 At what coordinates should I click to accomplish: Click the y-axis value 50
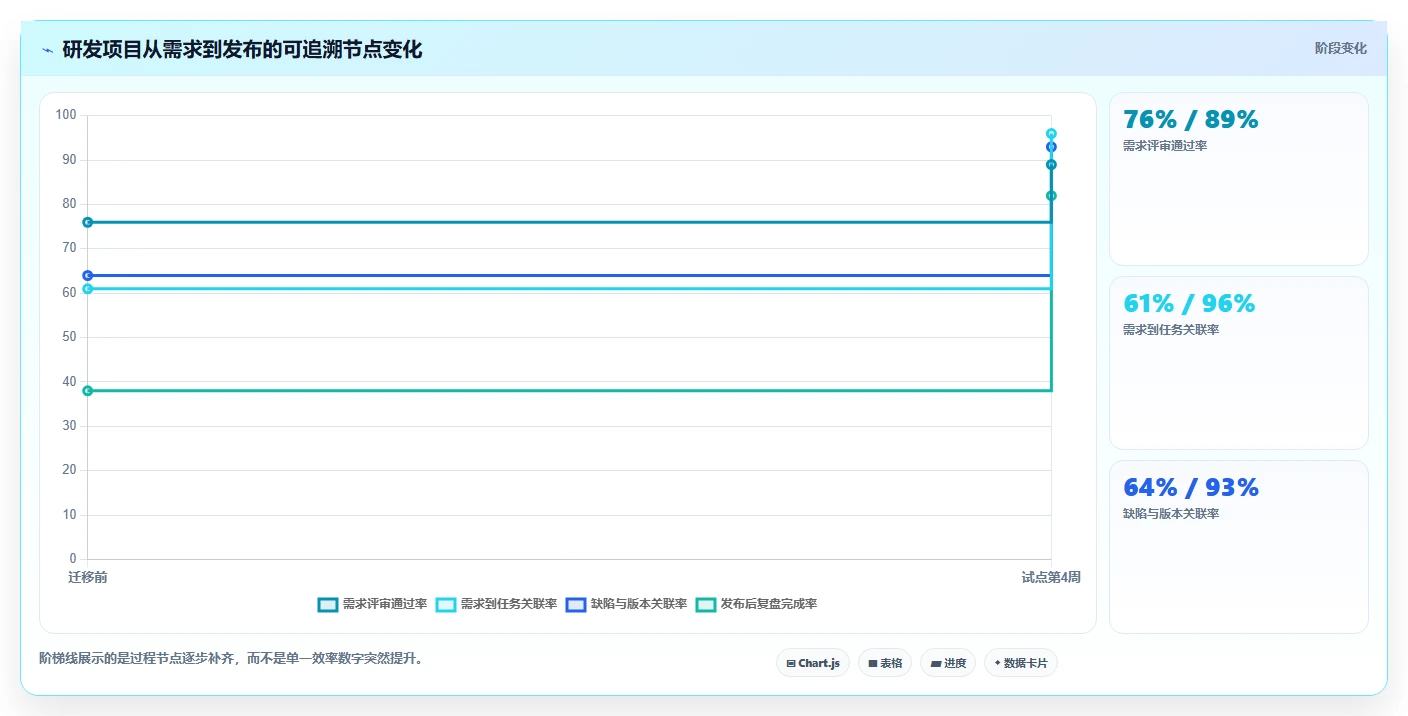tap(69, 337)
